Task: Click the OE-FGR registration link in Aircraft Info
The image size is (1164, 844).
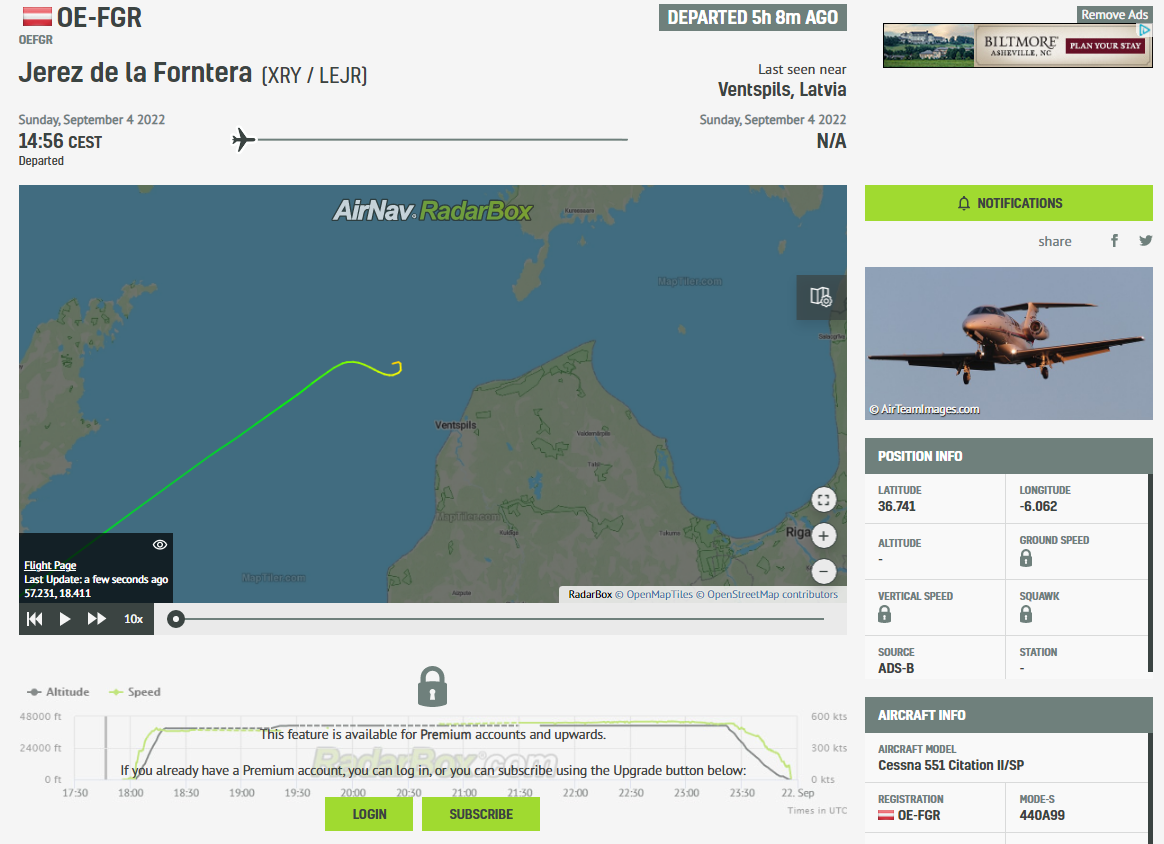Action: (x=919, y=815)
